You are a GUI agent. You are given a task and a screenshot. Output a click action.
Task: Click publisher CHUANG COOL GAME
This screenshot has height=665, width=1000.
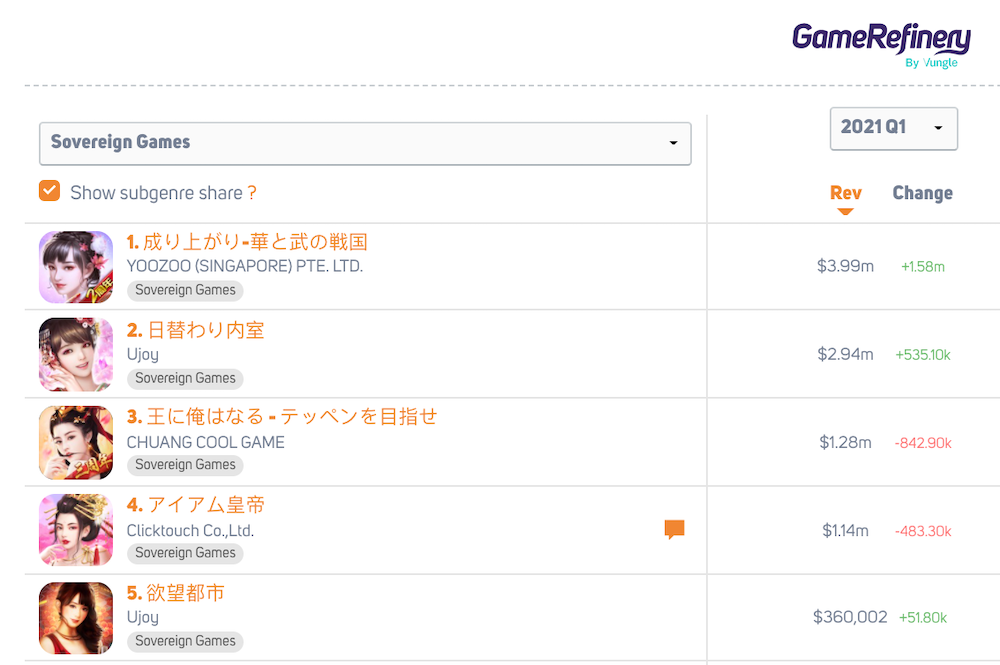click(x=205, y=442)
